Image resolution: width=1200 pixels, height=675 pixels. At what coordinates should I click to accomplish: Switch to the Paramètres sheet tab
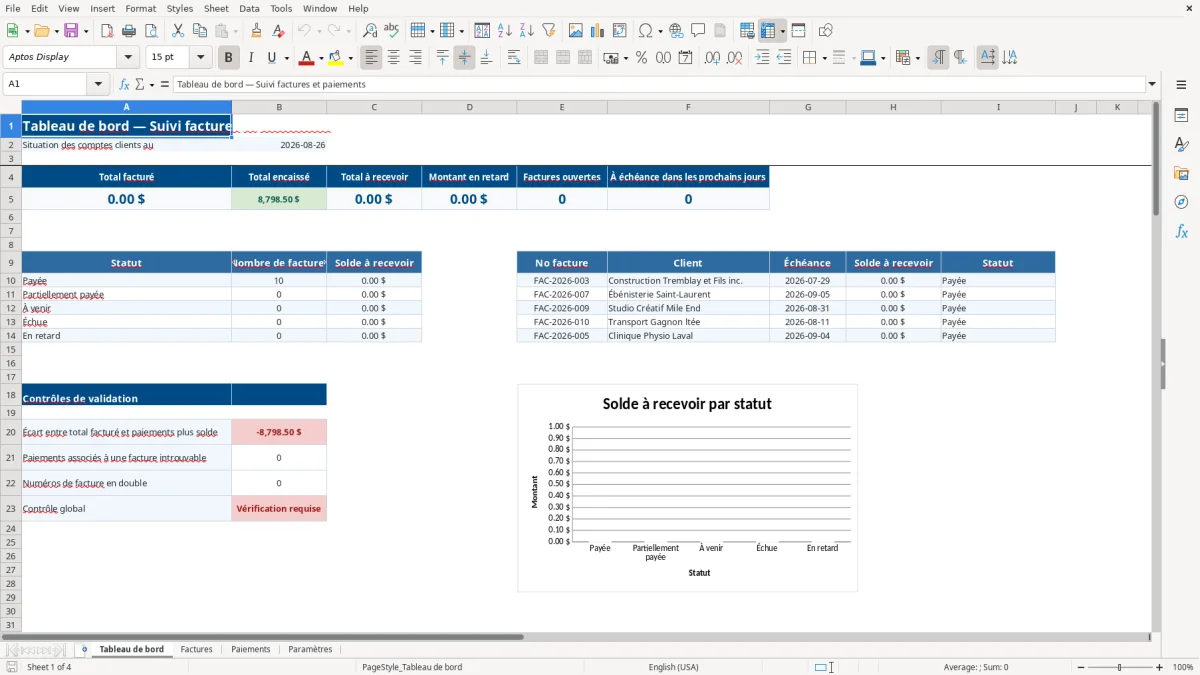tap(310, 649)
